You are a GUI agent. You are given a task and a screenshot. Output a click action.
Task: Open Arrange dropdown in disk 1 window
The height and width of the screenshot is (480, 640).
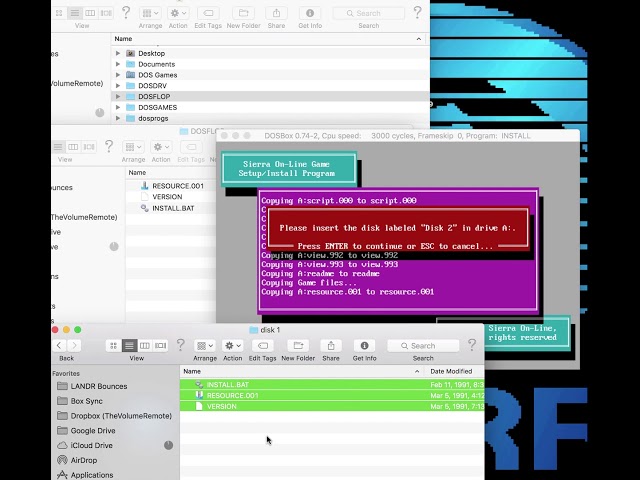pos(205,346)
